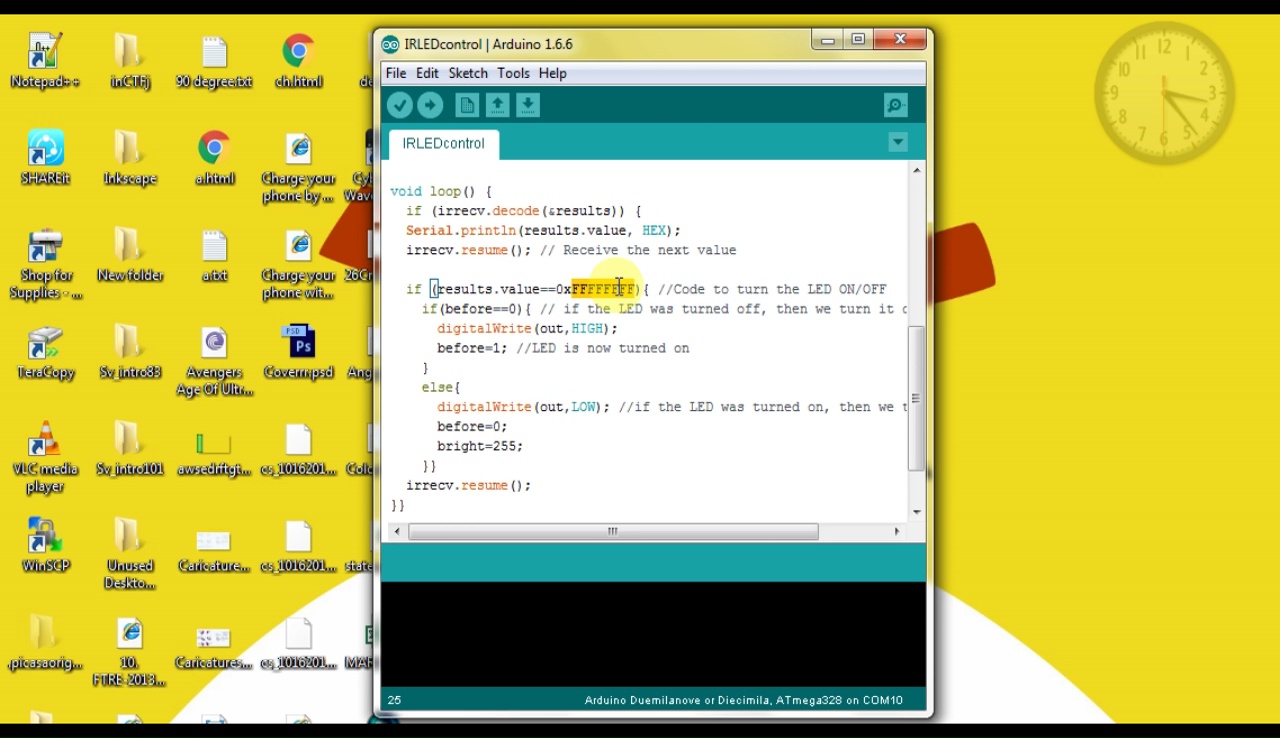Viewport: 1280px width, 738px height.
Task: Select the Avengers Age Of Ultr... icon
Action: coord(214,361)
